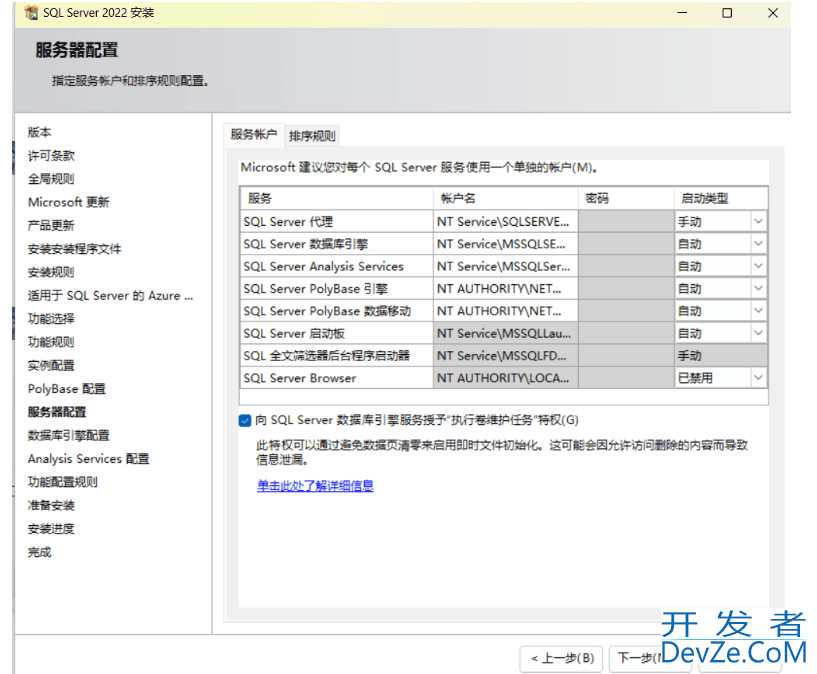817x674 pixels.
Task: Select 实例配置 step in the sidebar
Action: [x=51, y=366]
